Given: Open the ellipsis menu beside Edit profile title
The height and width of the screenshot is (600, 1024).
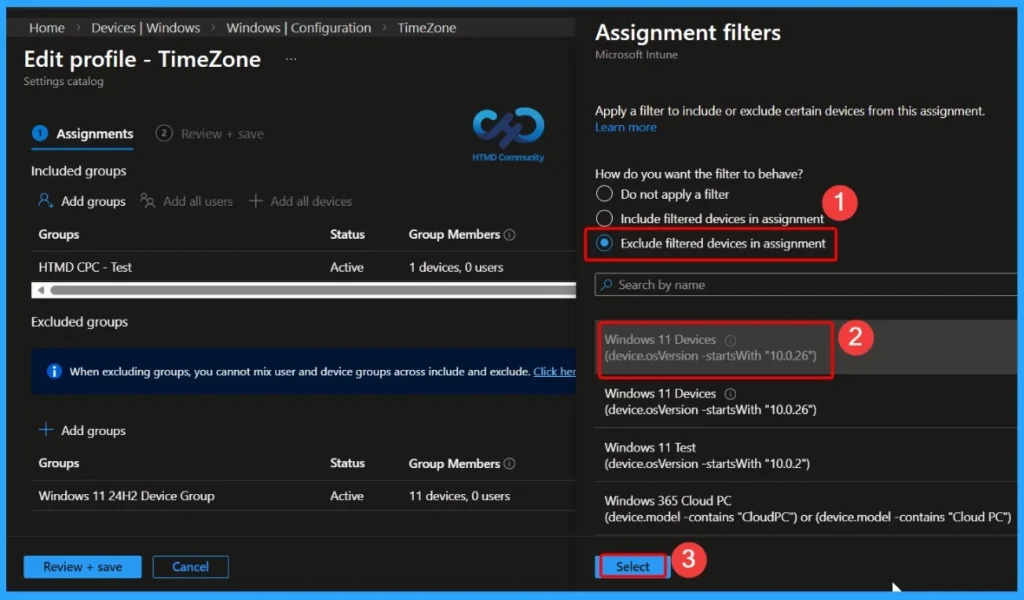Looking at the screenshot, I should (x=291, y=60).
